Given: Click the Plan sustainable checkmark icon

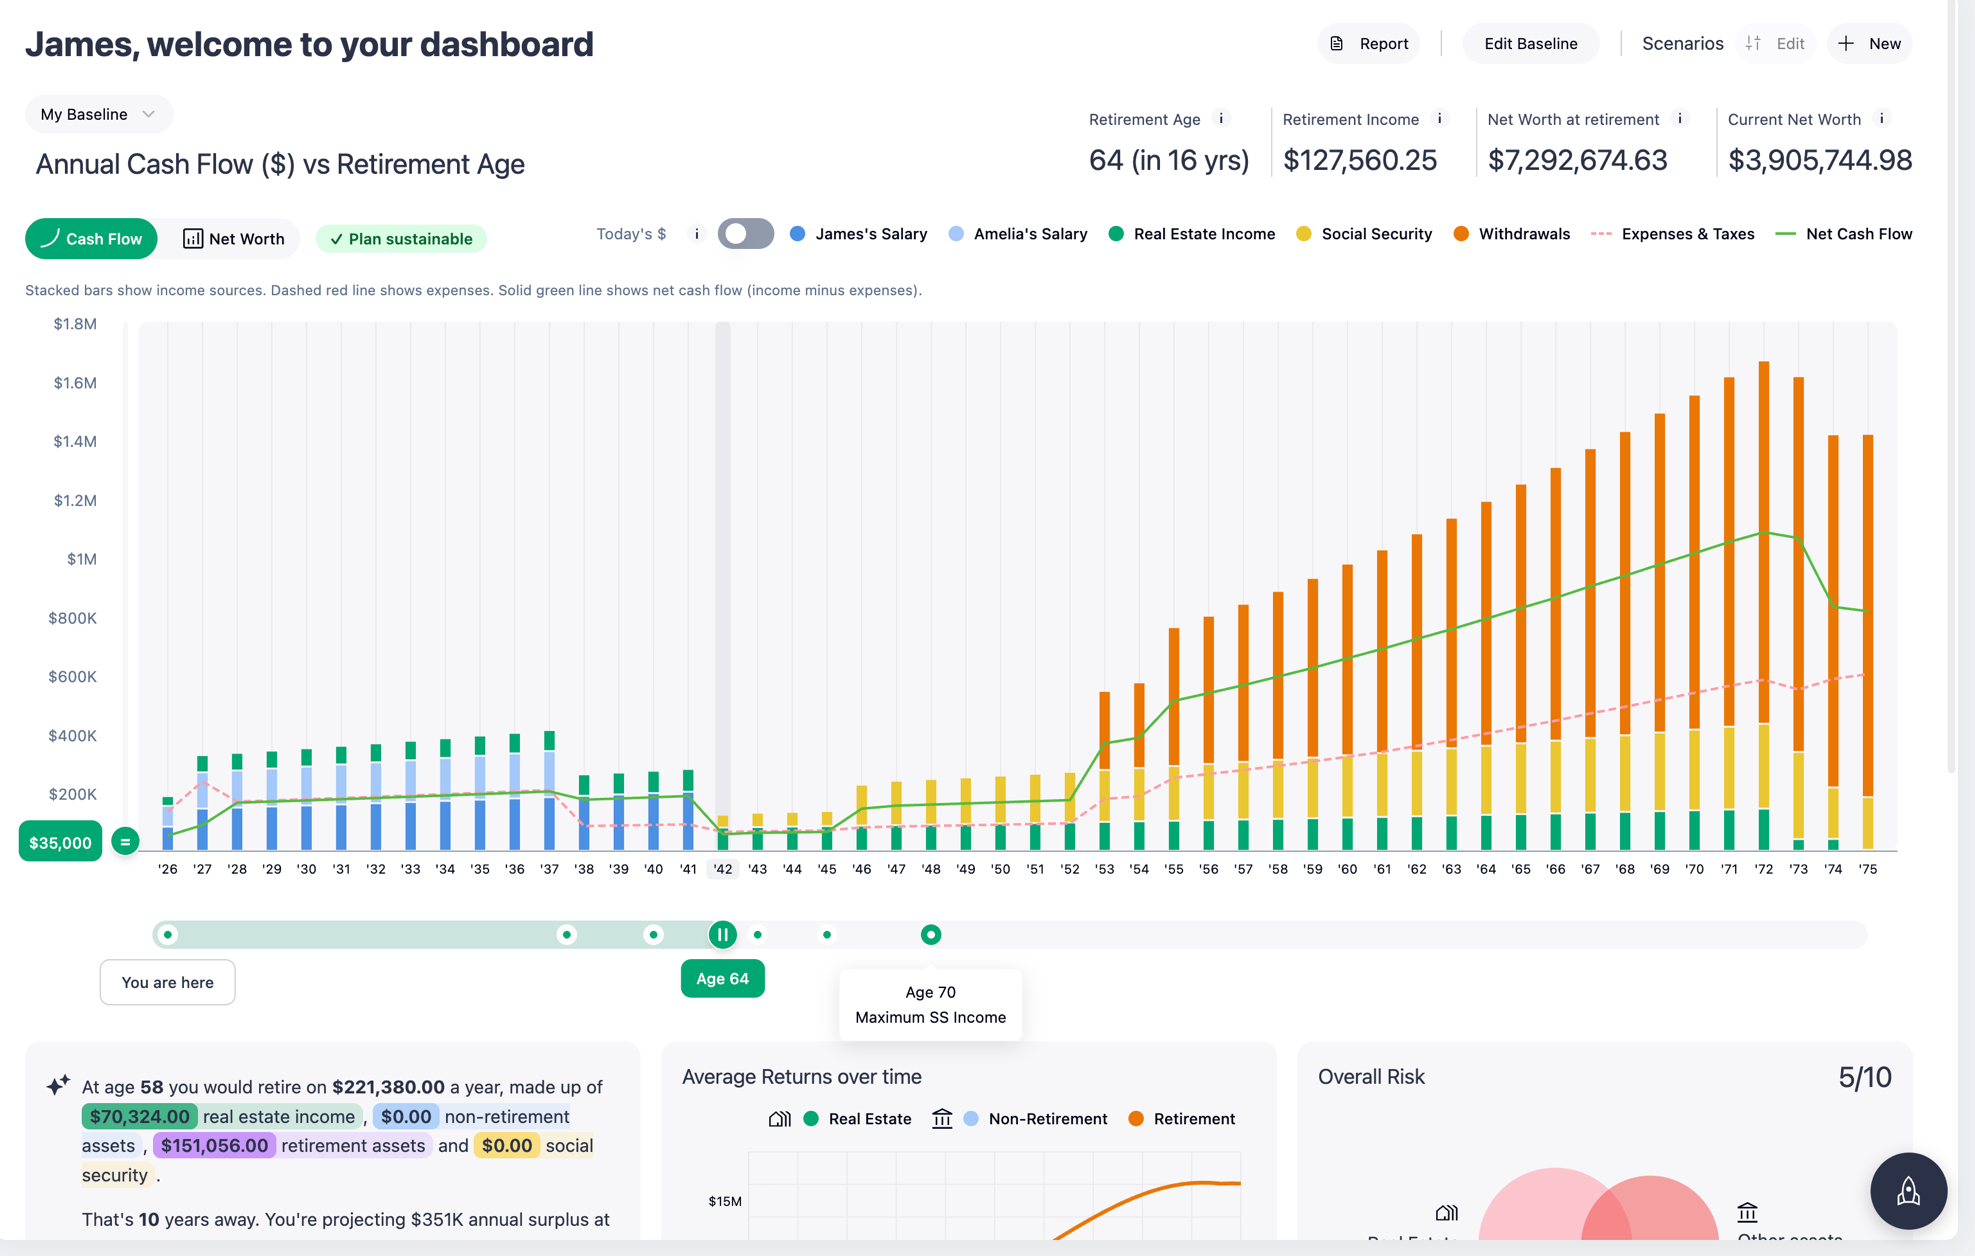Looking at the screenshot, I should pos(336,239).
